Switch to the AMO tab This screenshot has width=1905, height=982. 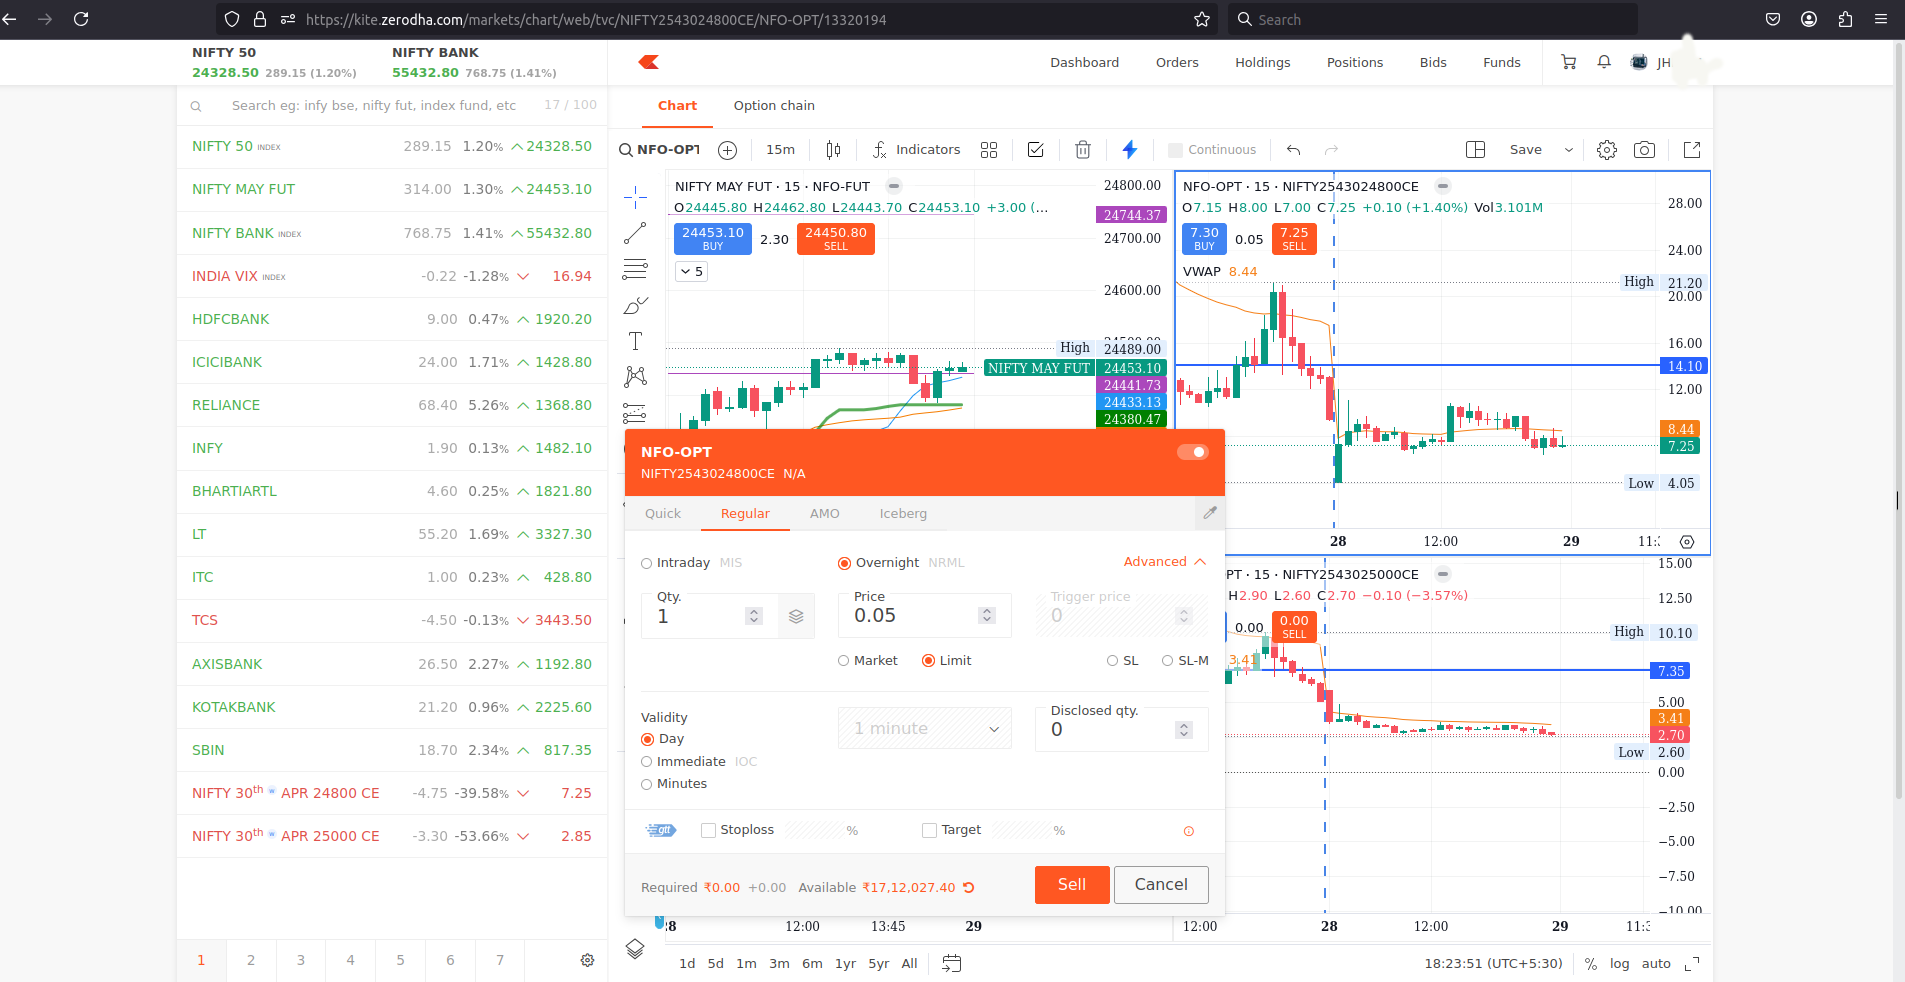[825, 514]
